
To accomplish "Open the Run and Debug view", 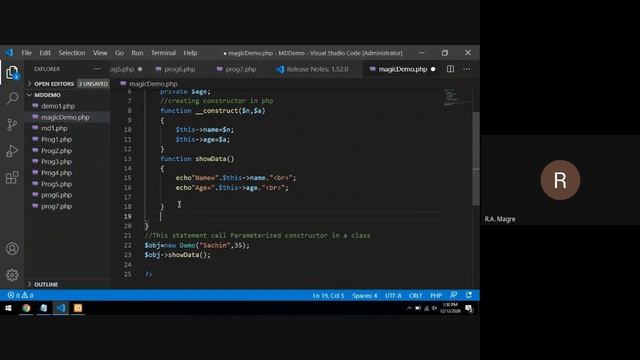I will [x=12, y=151].
